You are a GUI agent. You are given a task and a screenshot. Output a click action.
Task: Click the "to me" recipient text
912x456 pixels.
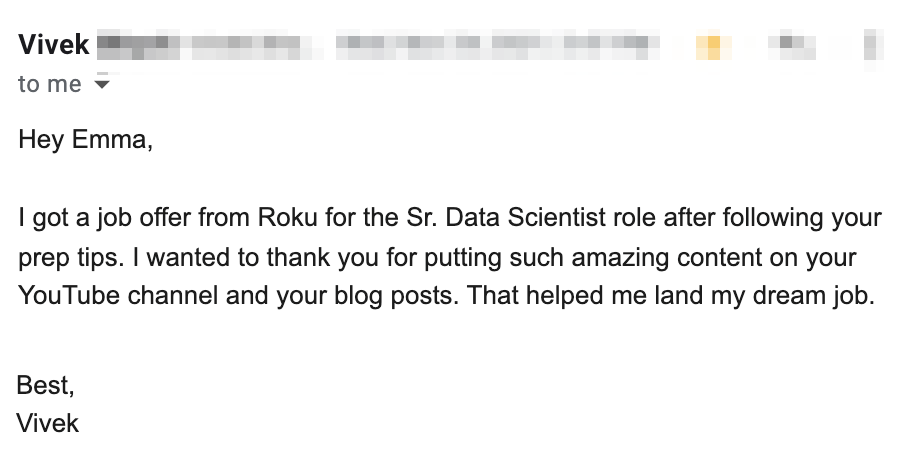click(x=49, y=85)
